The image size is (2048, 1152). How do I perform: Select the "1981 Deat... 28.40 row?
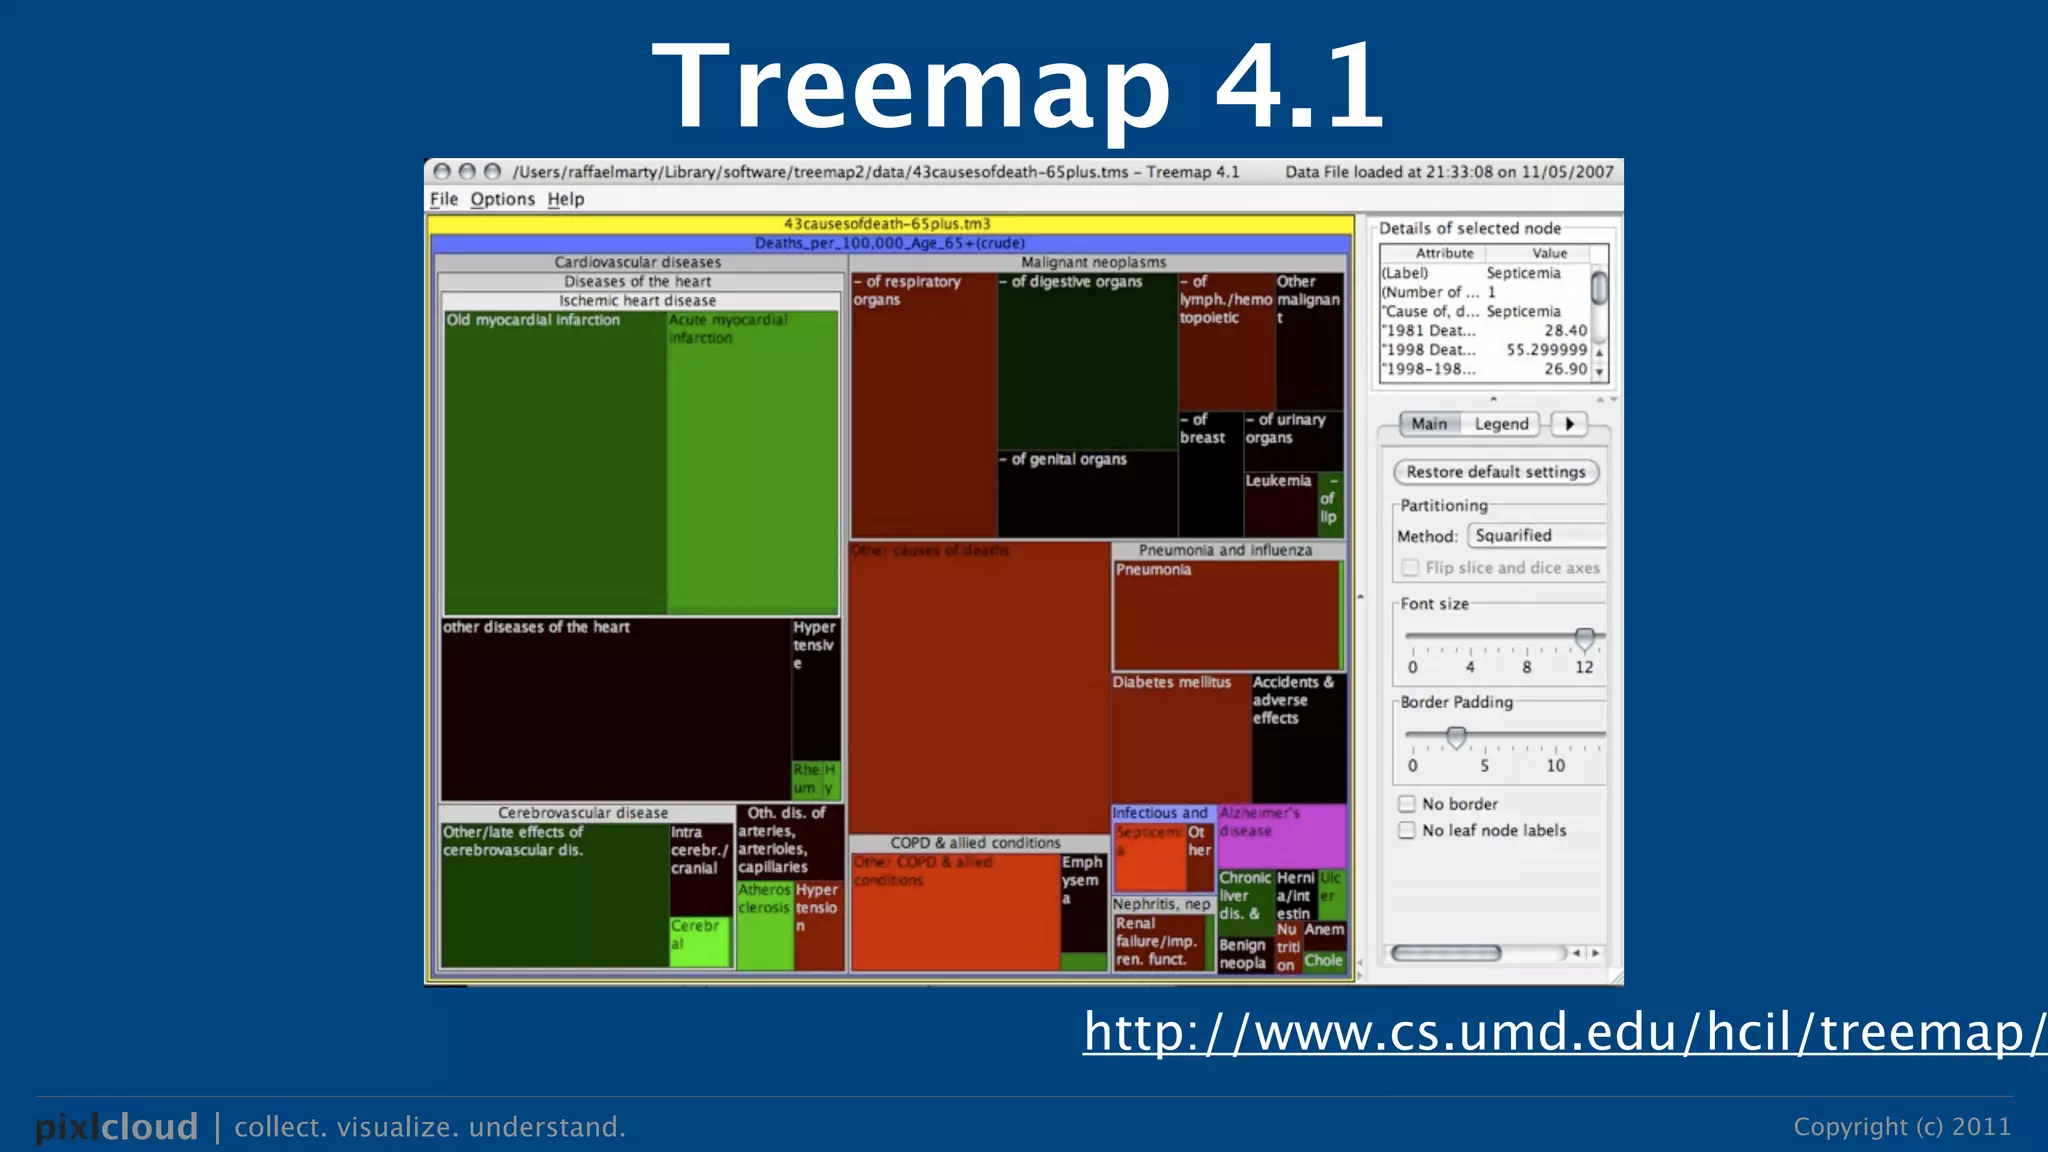click(1485, 331)
